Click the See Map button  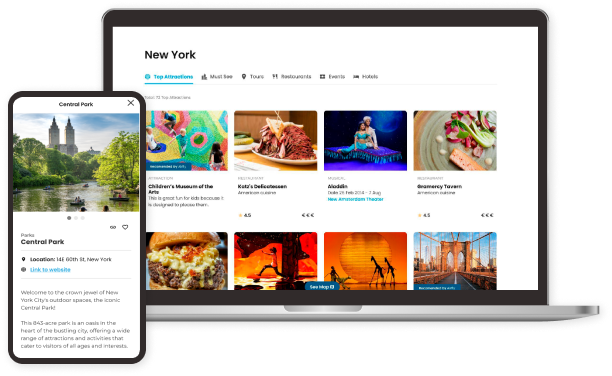point(322,287)
